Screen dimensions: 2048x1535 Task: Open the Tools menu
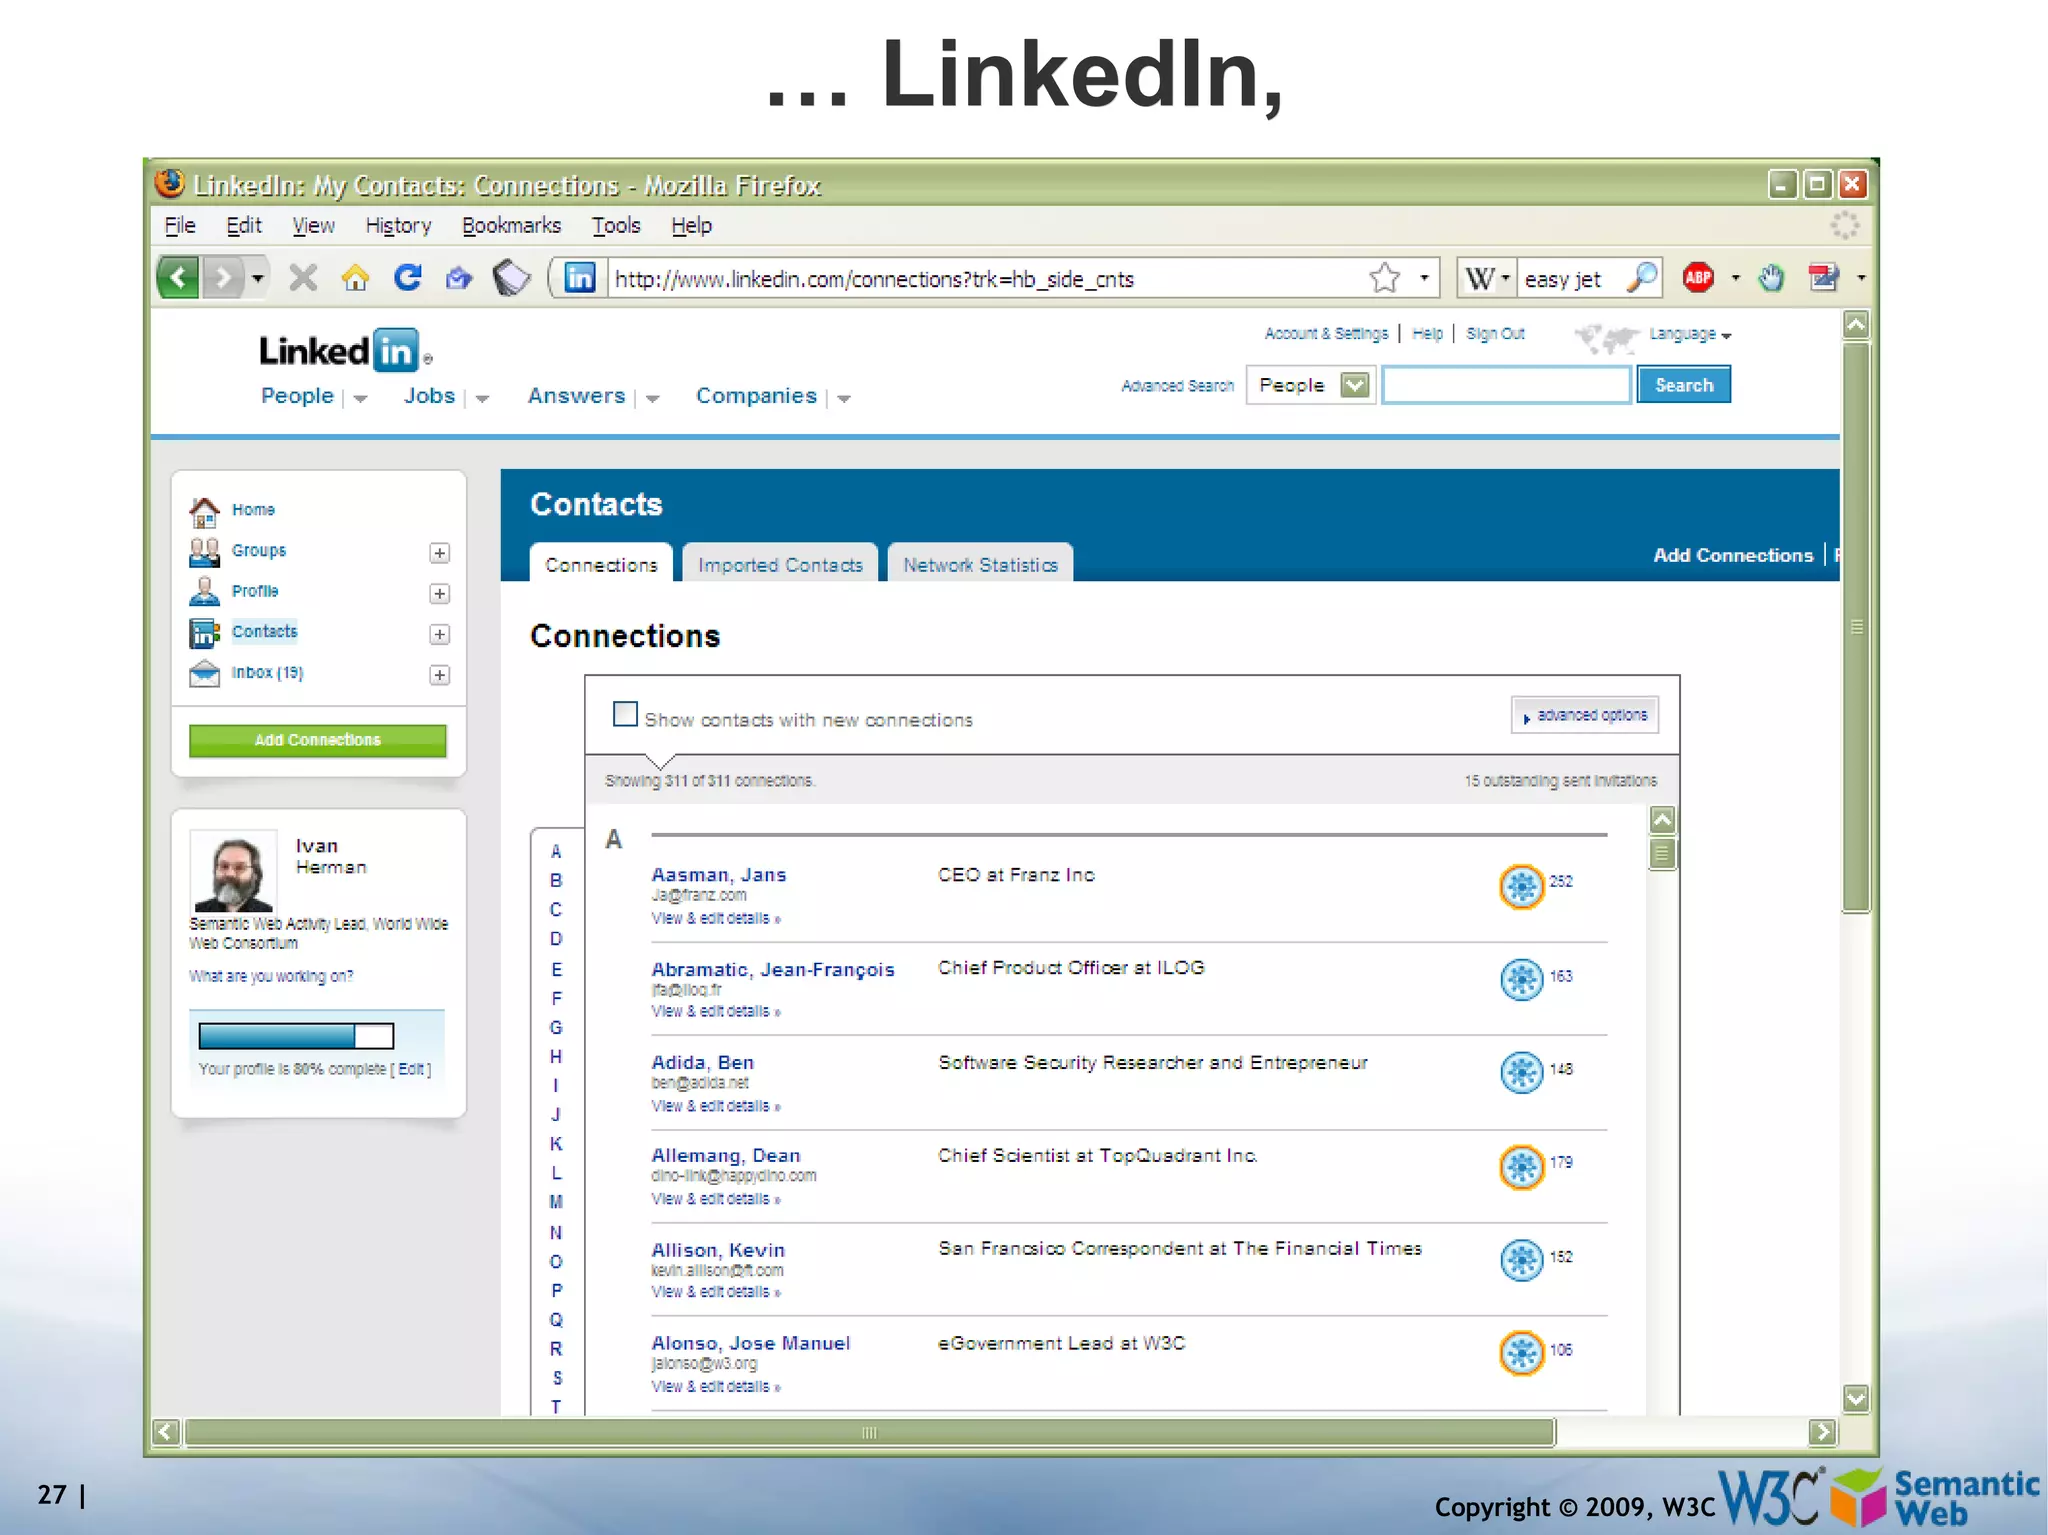tap(616, 225)
